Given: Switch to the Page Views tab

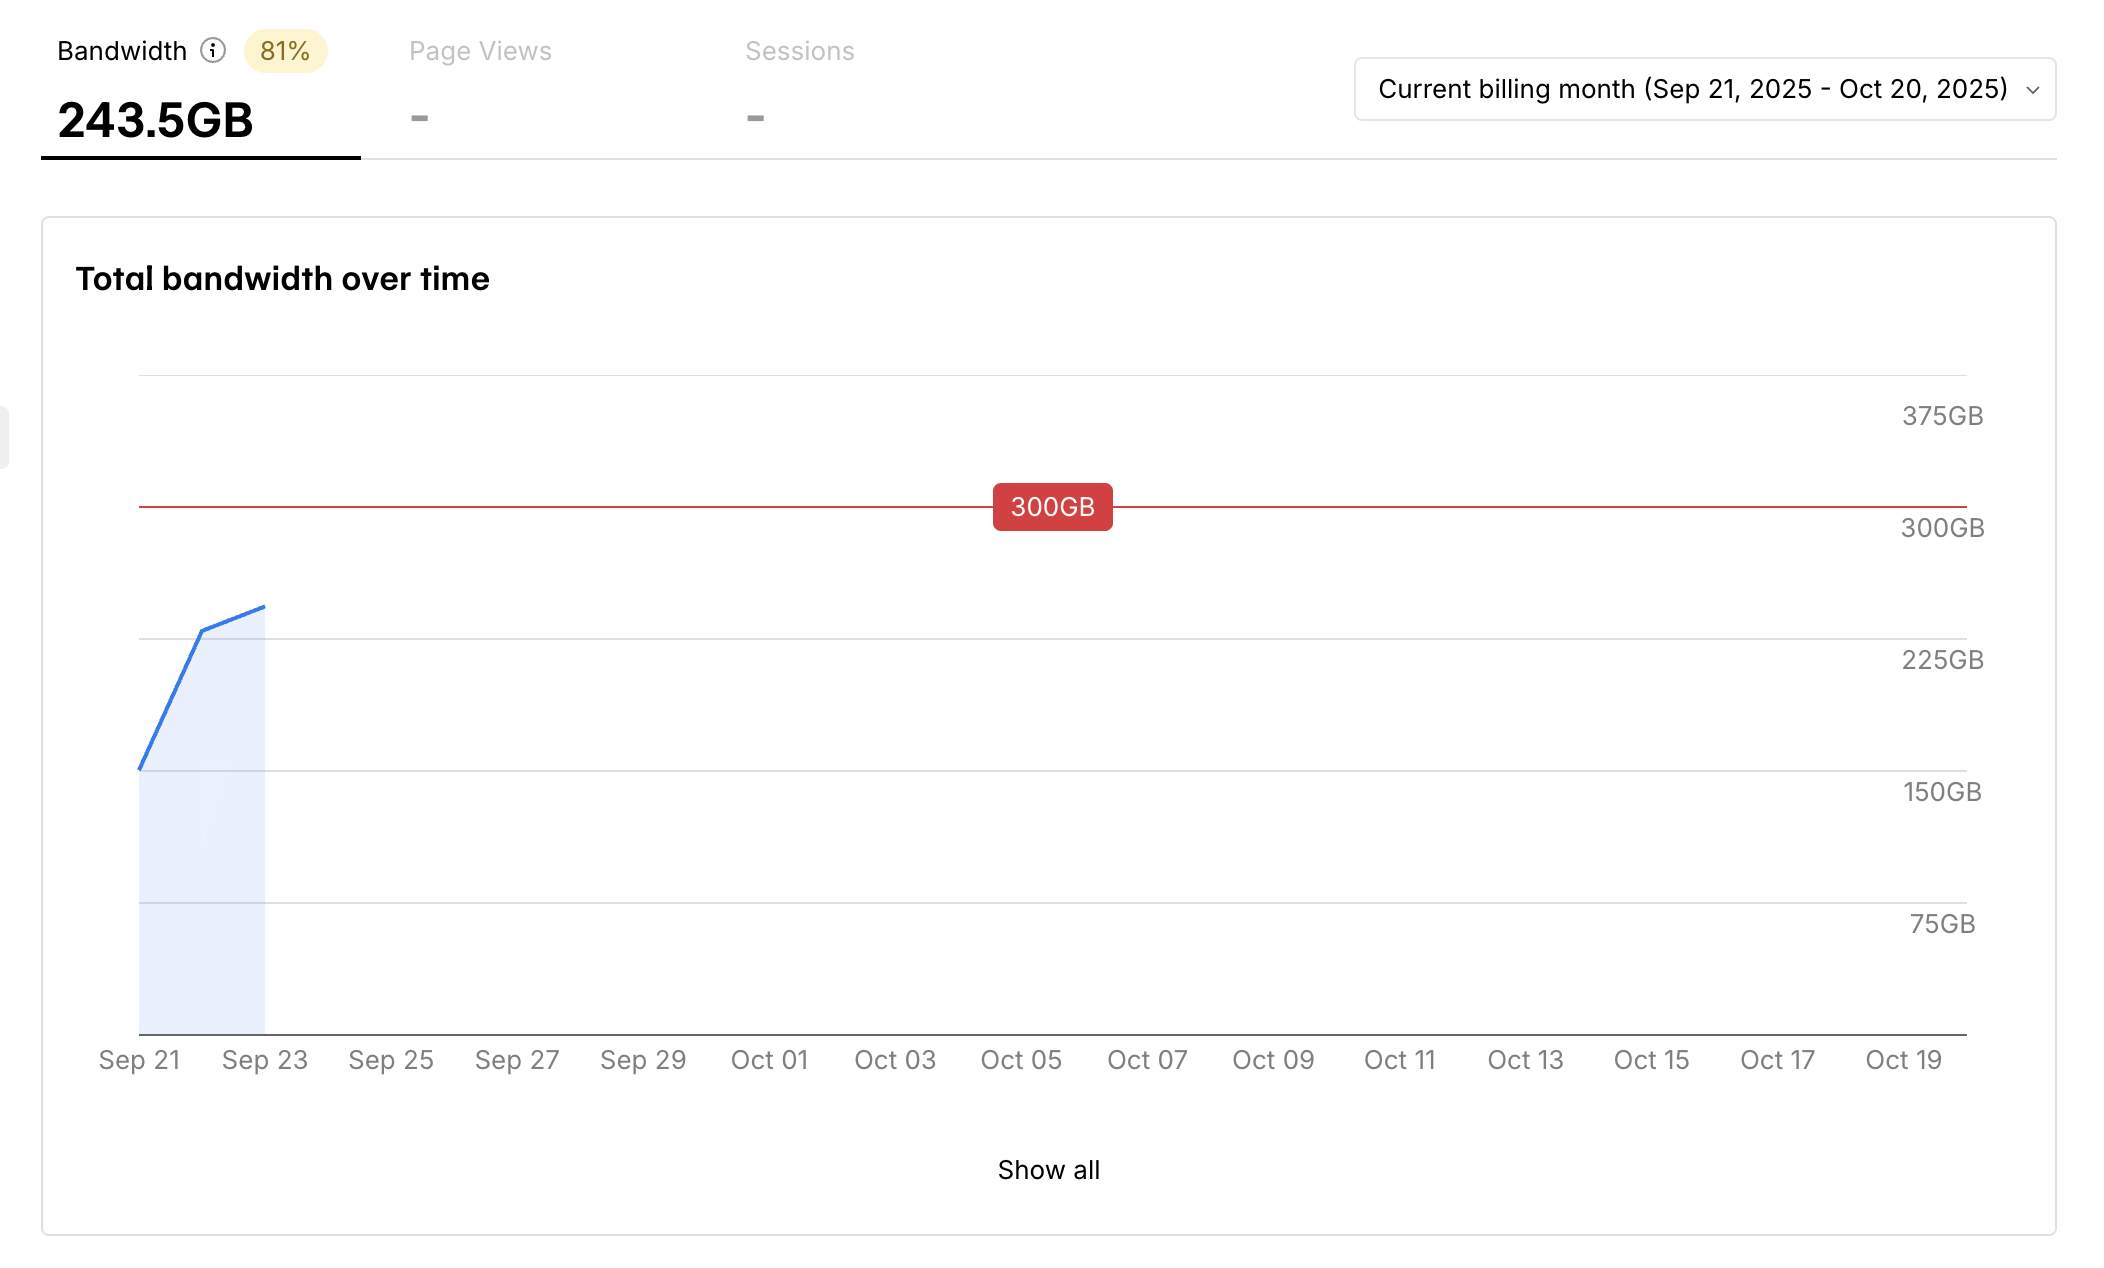Looking at the screenshot, I should (480, 51).
